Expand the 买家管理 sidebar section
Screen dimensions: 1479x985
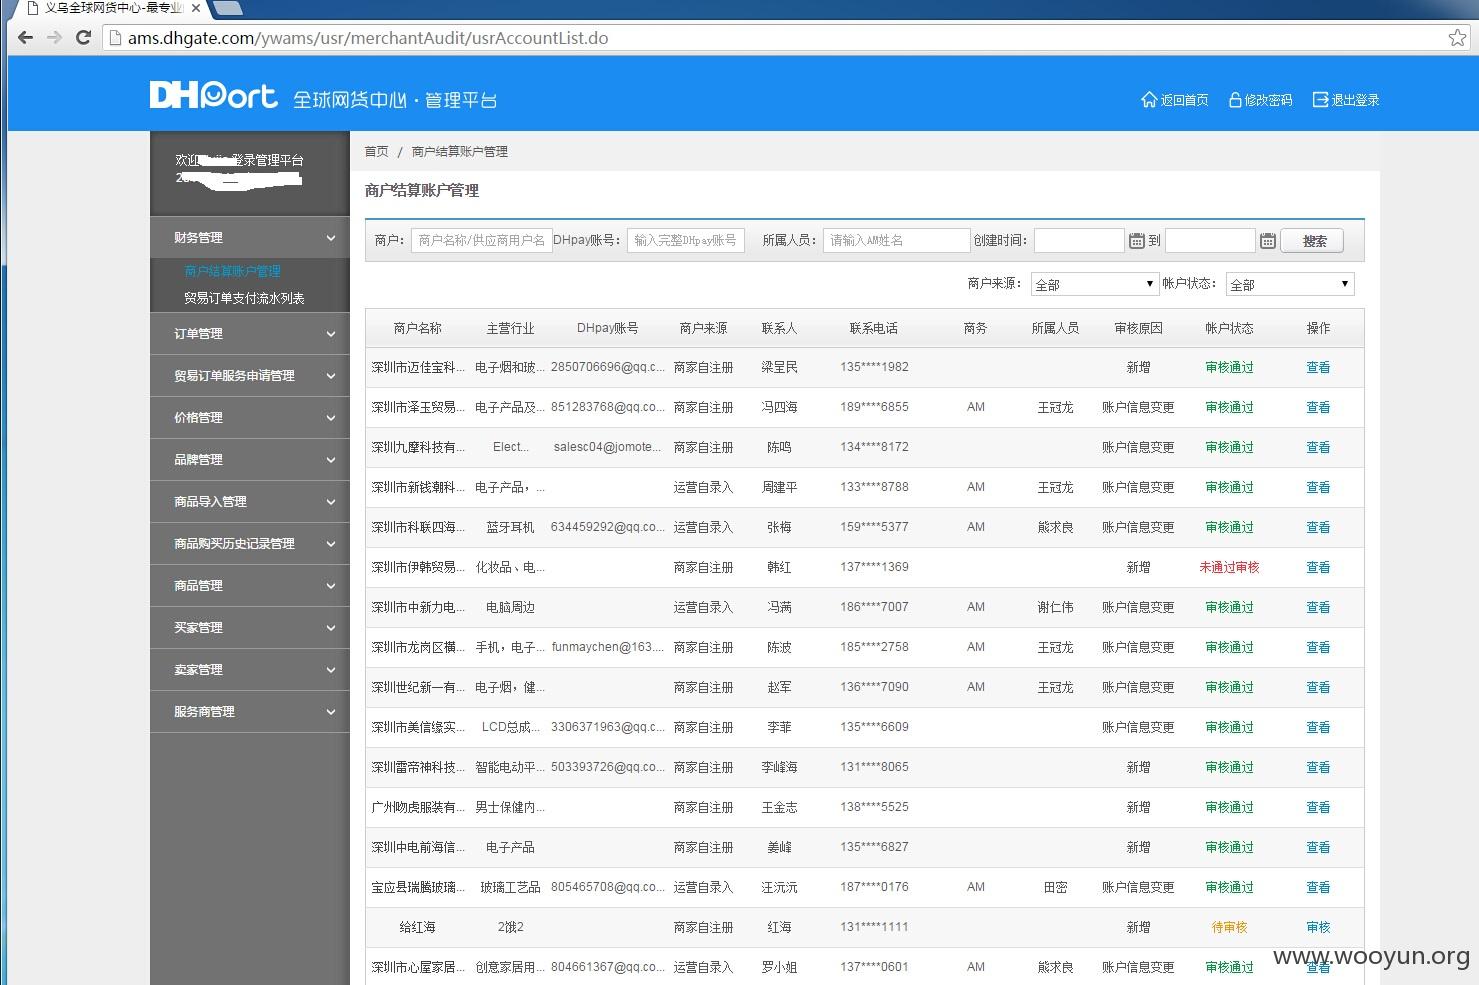point(250,628)
